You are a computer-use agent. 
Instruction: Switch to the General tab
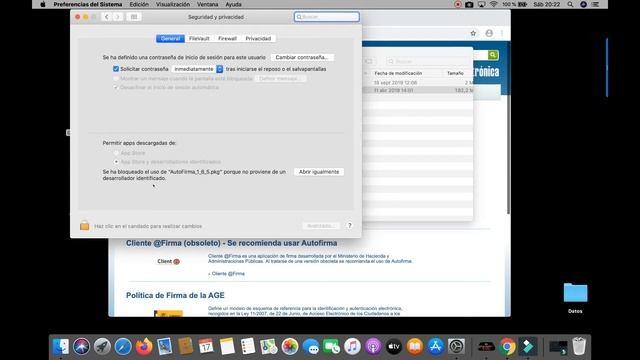pos(170,38)
